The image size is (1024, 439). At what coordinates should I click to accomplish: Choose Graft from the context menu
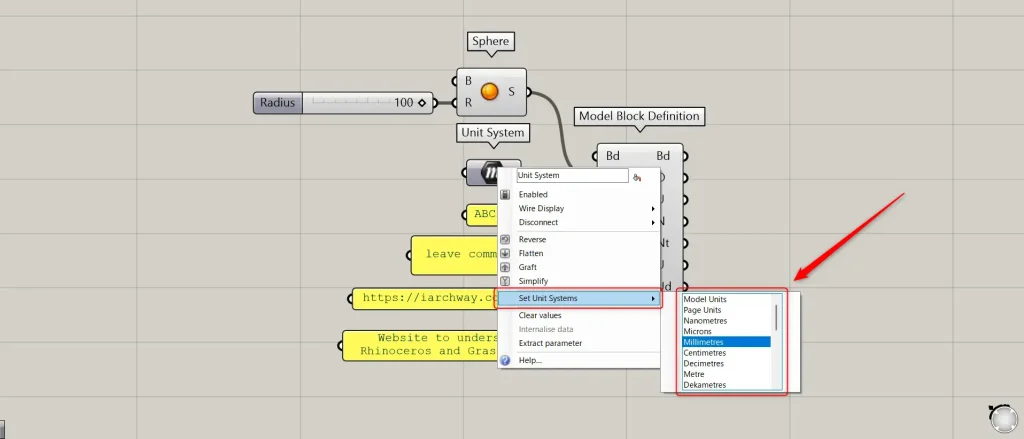pyautogui.click(x=579, y=267)
